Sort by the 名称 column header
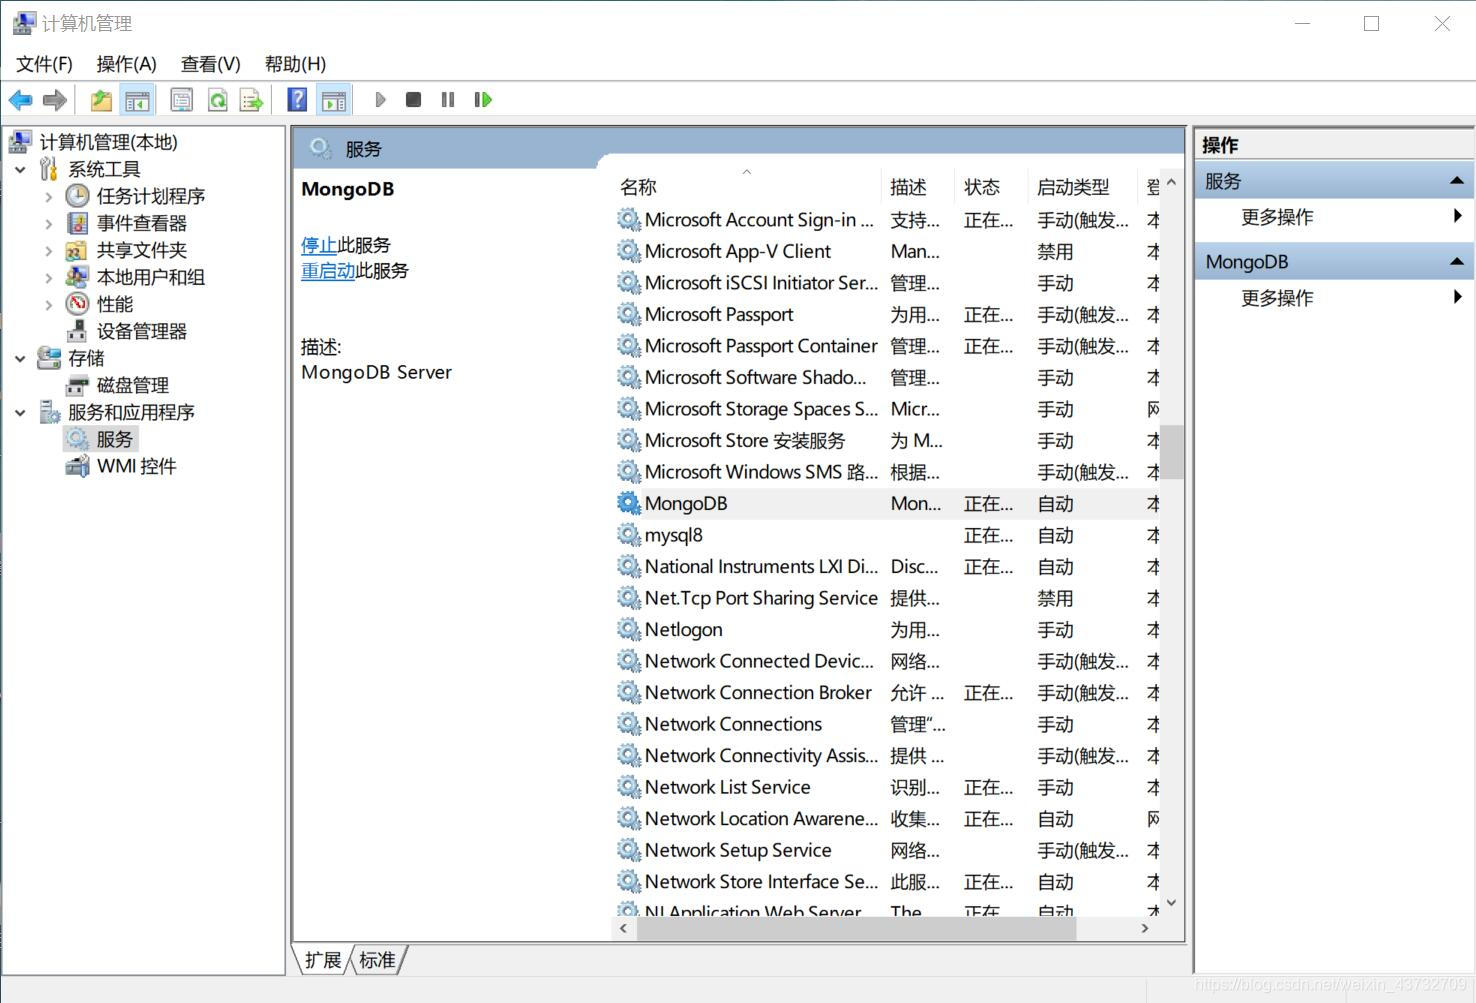1476x1003 pixels. tap(747, 187)
